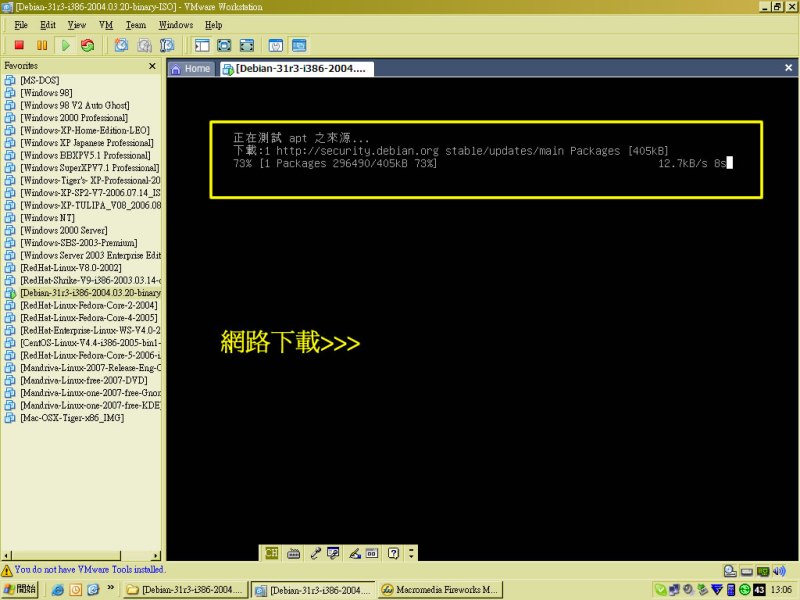This screenshot has height=600, width=800.
Task: Suspend the virtual machine with the pause button
Action: click(x=42, y=45)
